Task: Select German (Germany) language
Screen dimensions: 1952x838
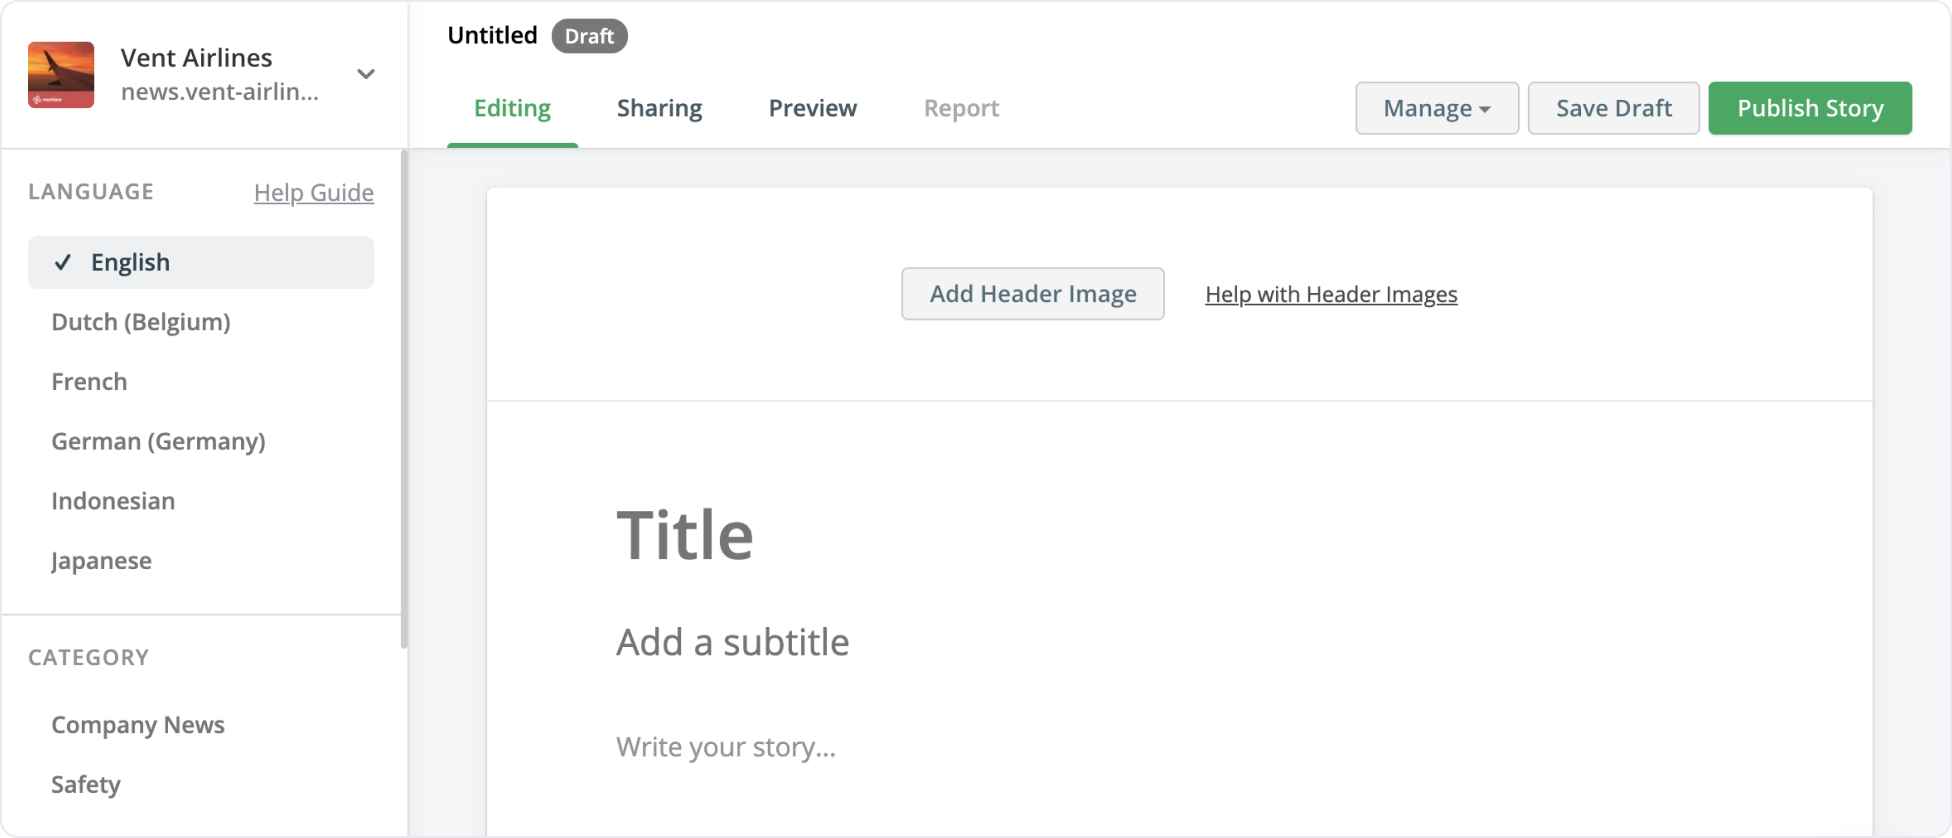Action: (158, 441)
